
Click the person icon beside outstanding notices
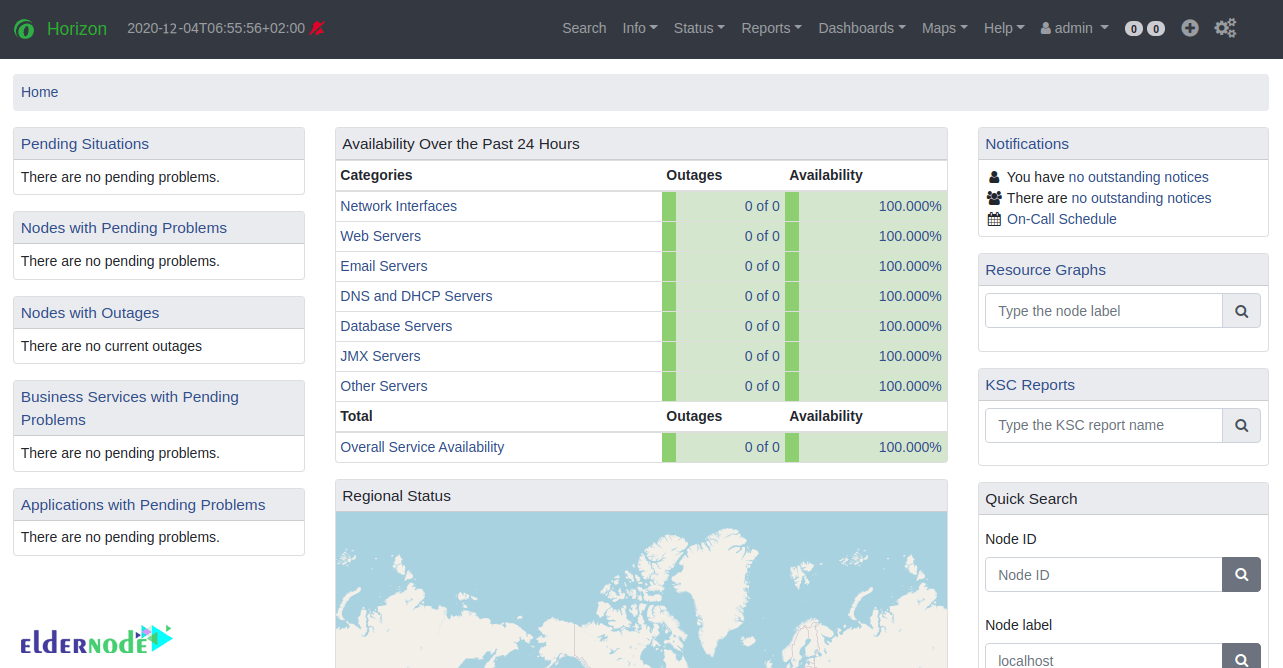click(993, 176)
